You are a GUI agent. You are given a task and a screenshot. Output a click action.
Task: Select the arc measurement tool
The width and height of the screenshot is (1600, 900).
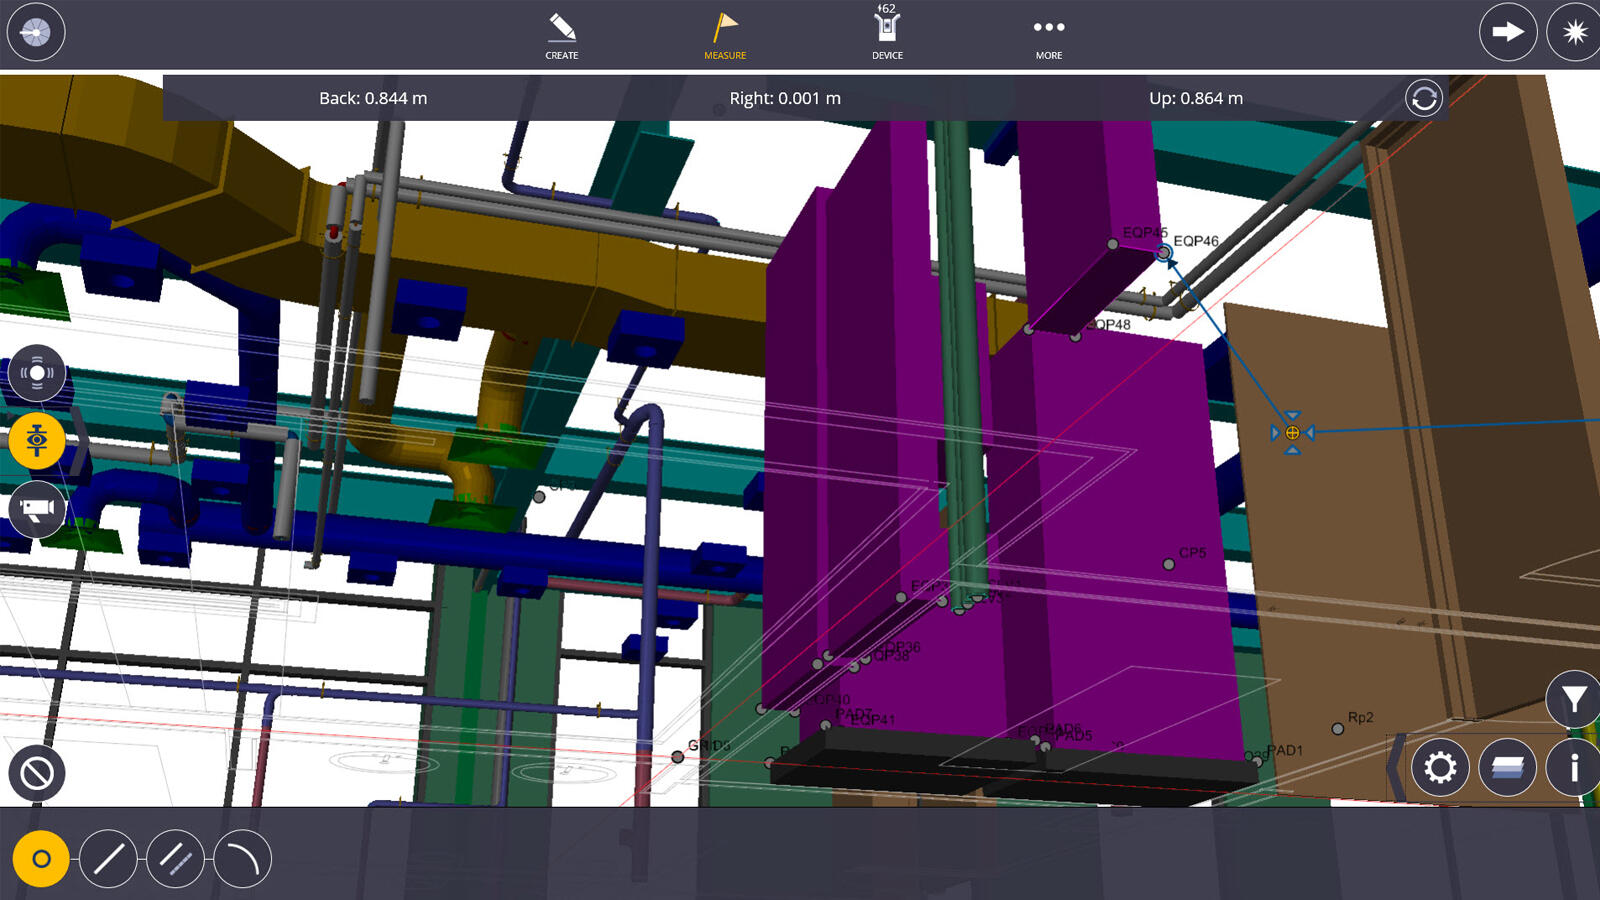click(x=240, y=856)
